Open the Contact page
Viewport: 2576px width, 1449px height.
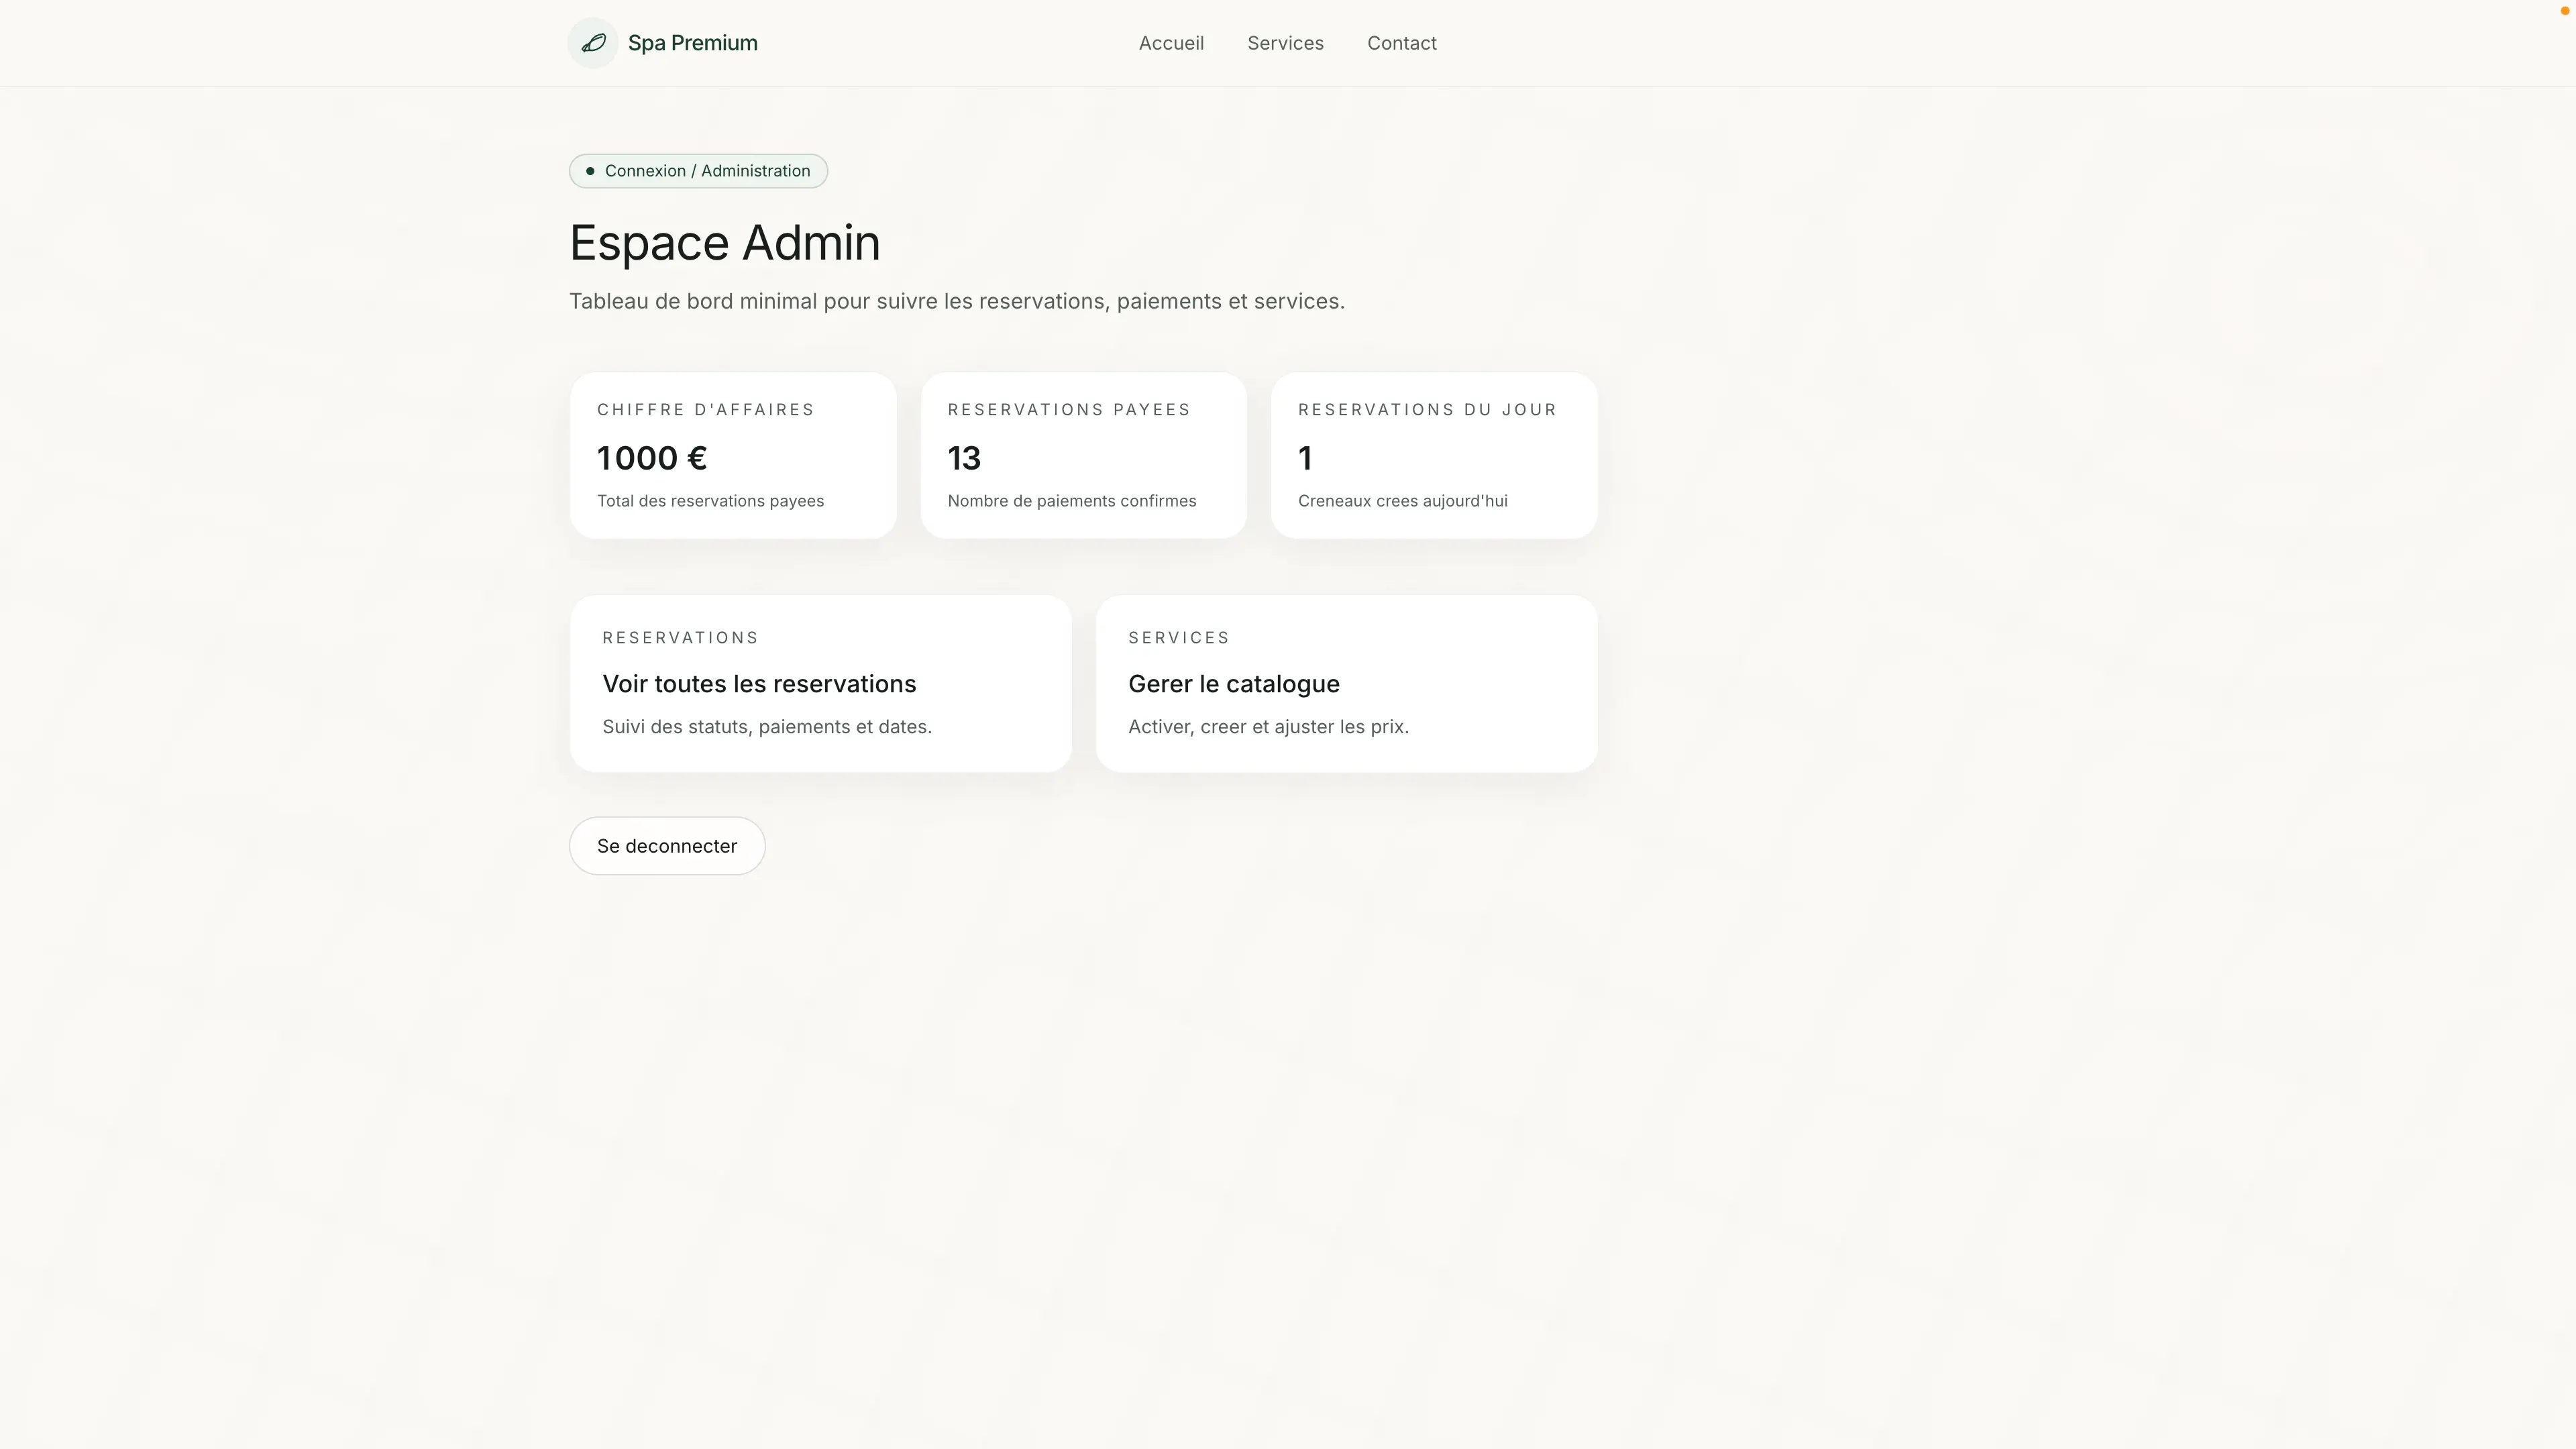[1401, 43]
